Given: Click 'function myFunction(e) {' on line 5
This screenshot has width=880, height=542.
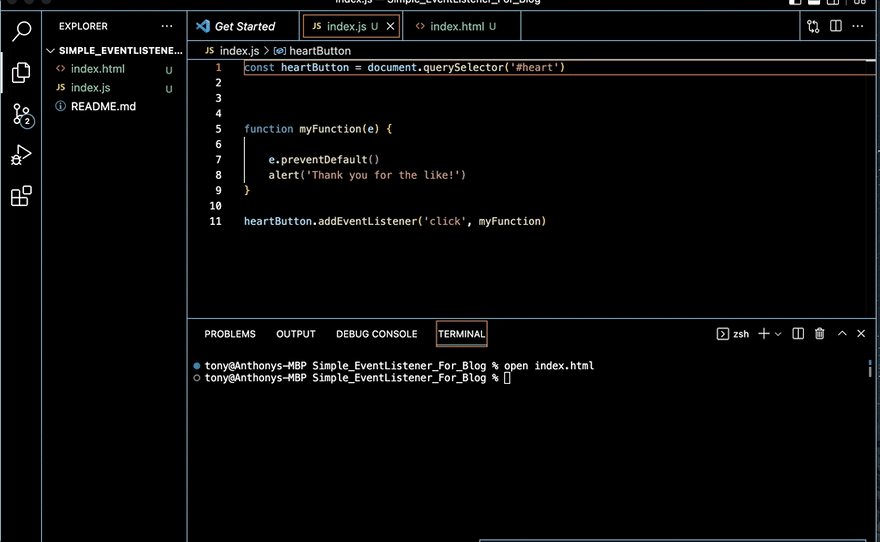Looking at the screenshot, I should pos(318,129).
